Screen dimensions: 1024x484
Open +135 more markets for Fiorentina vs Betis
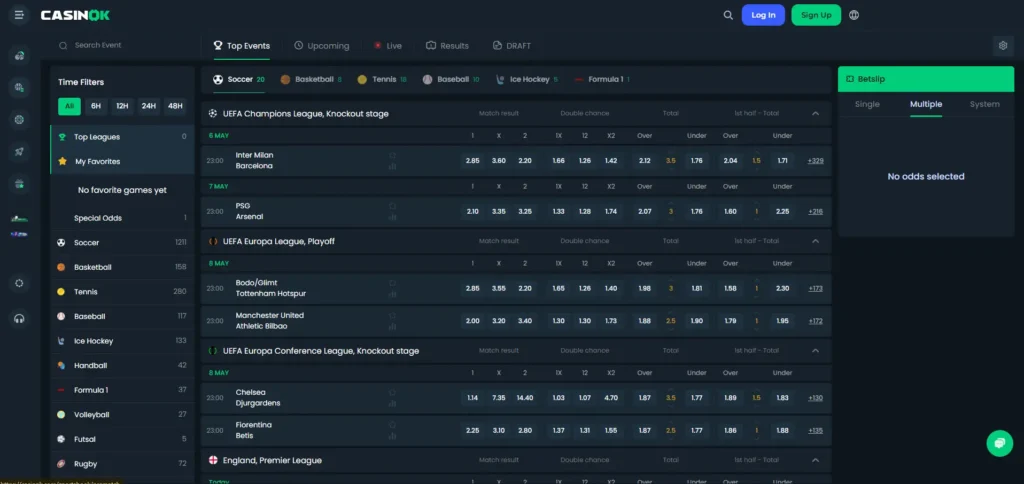coord(815,430)
